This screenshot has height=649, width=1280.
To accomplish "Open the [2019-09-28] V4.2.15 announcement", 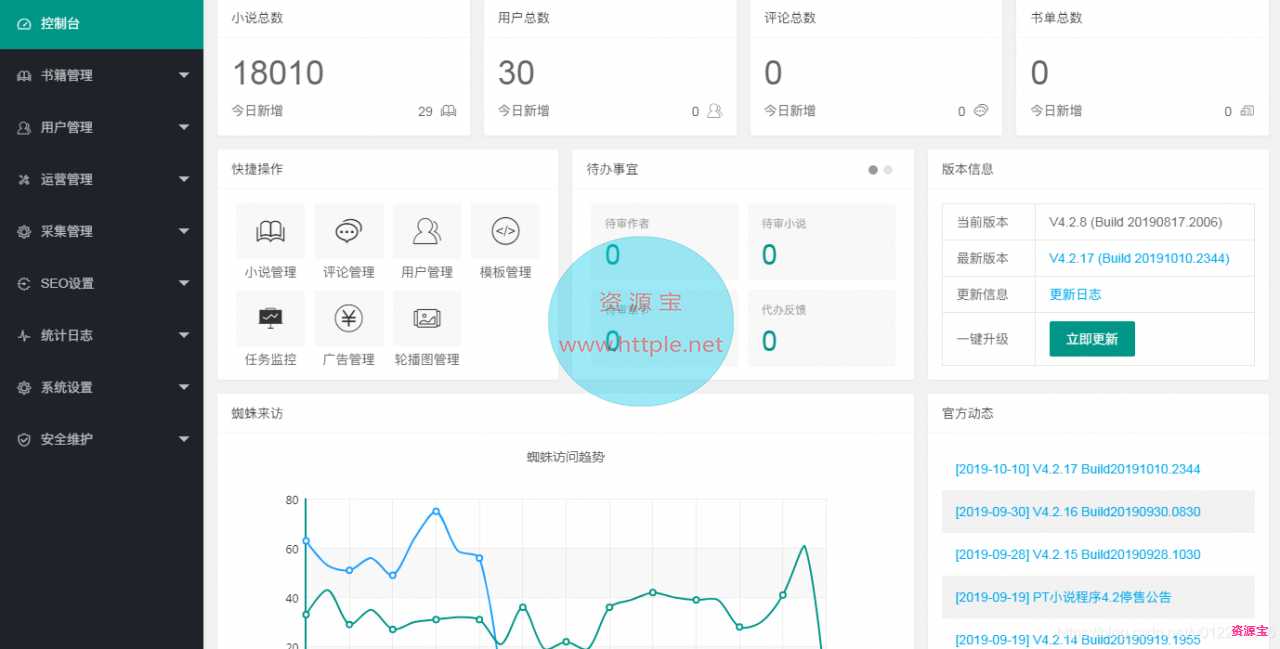I will click(1077, 555).
